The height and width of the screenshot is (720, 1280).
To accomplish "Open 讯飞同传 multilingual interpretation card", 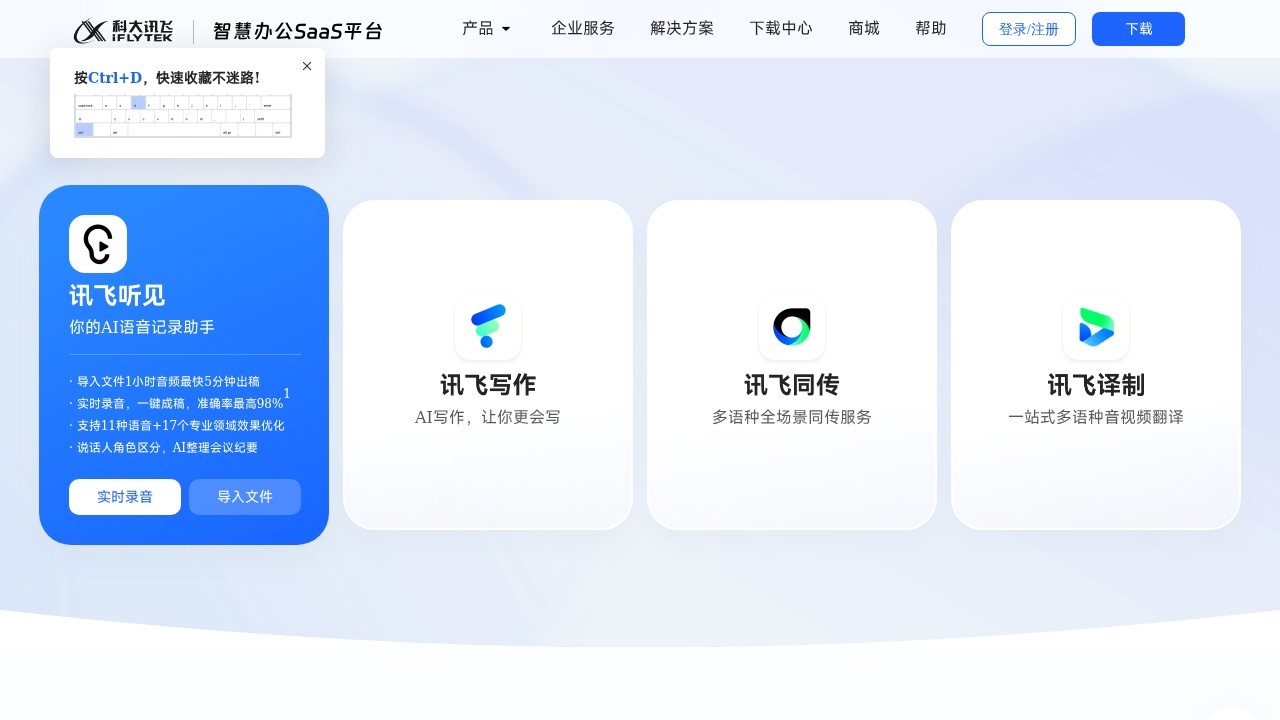I will [791, 364].
